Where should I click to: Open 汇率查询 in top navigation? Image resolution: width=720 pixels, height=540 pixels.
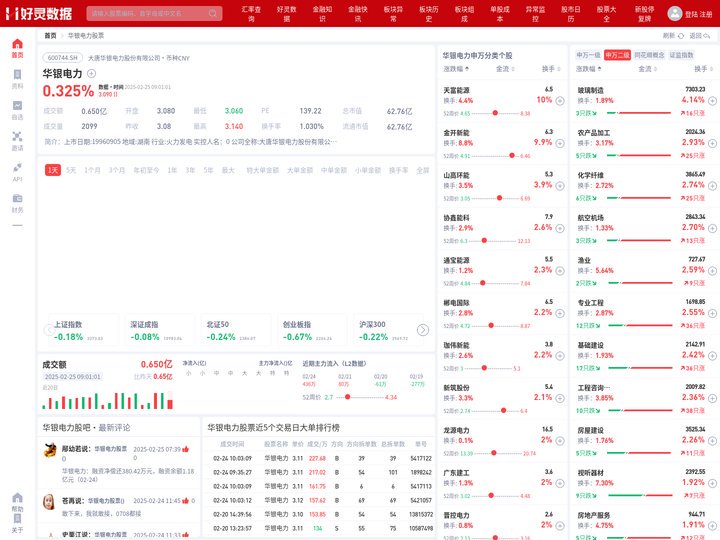[251, 14]
